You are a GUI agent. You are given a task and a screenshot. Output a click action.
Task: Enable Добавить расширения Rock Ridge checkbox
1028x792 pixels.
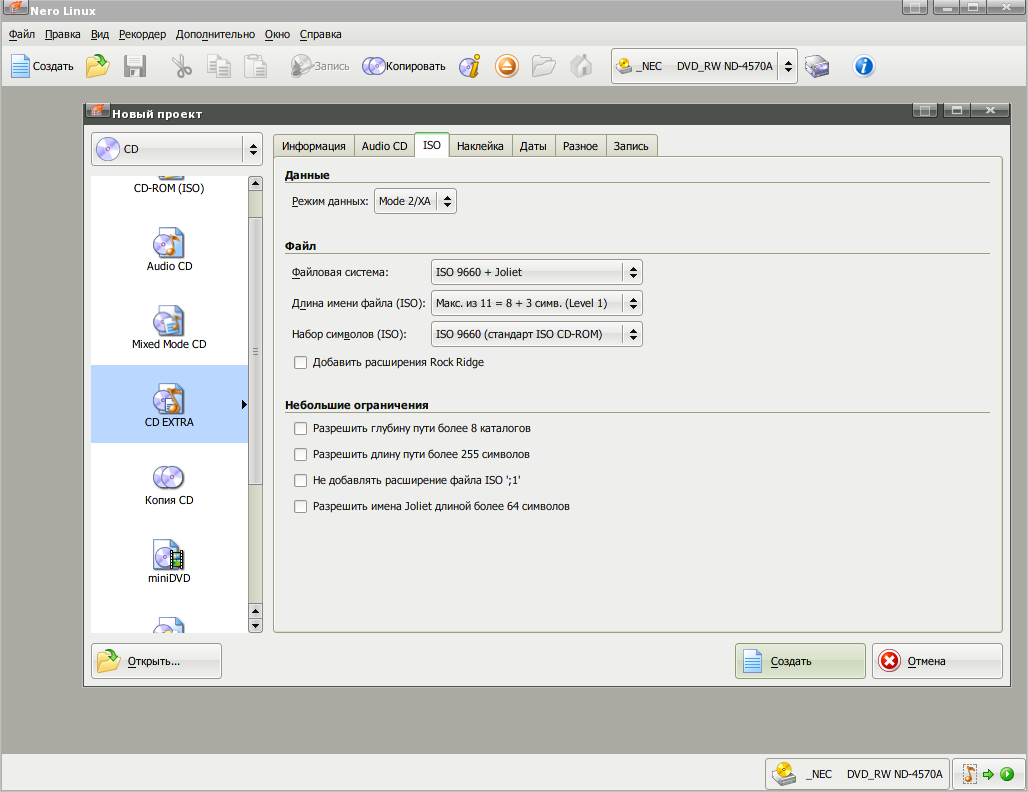click(x=300, y=363)
